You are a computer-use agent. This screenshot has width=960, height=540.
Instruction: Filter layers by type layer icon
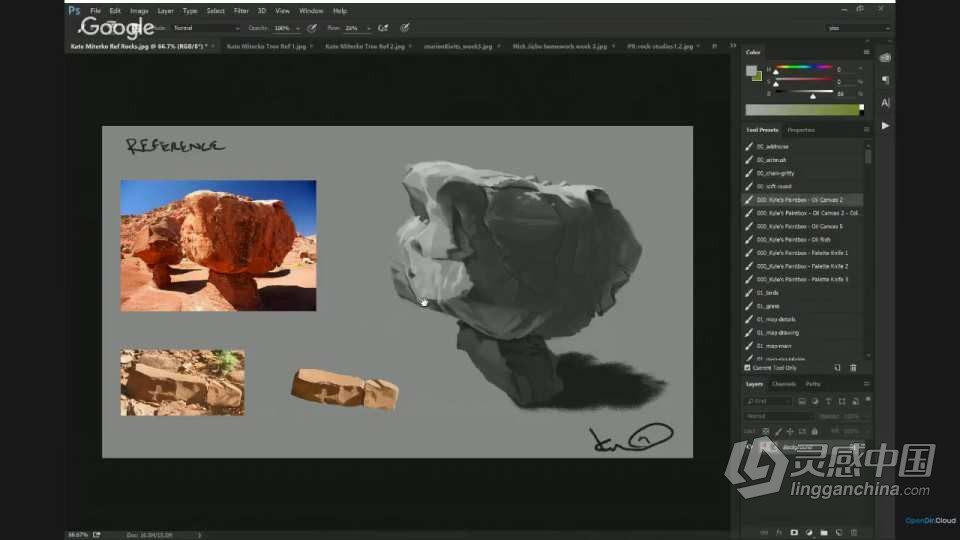pos(828,402)
